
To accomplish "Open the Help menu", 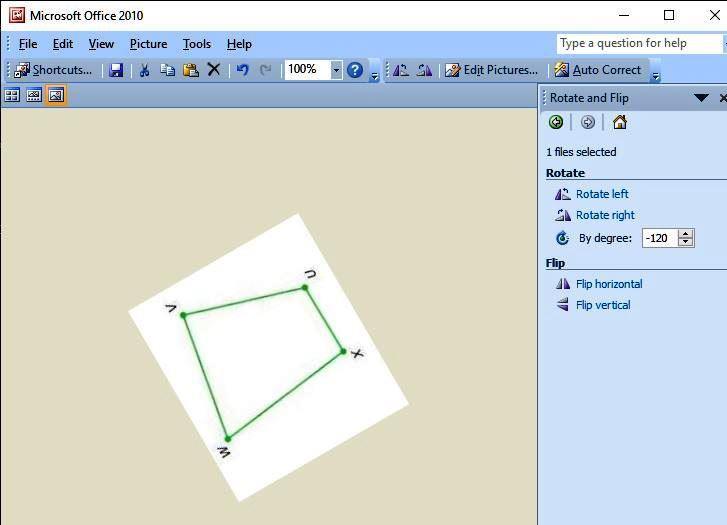I will tap(239, 44).
